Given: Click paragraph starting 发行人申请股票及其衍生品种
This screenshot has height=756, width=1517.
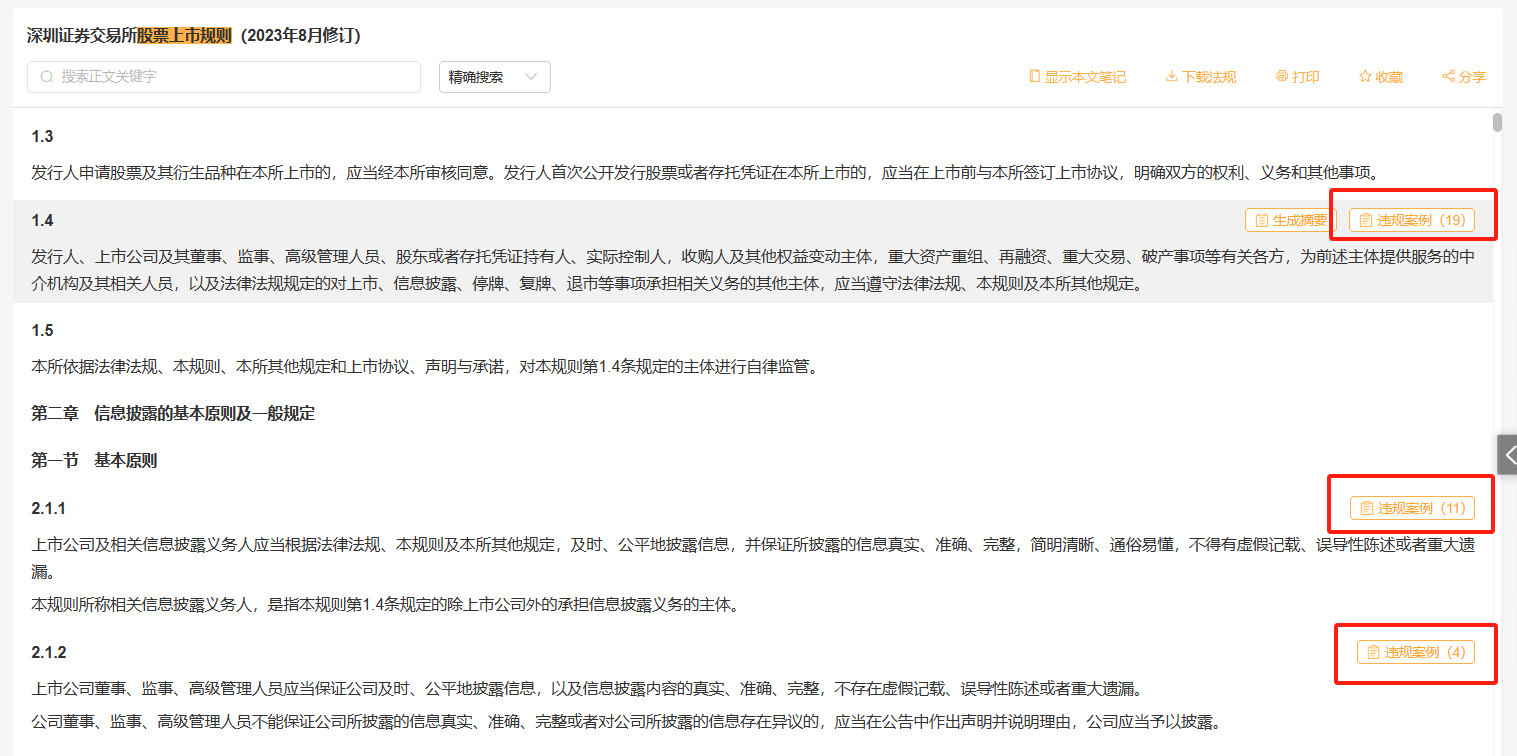Looking at the screenshot, I should point(705,172).
